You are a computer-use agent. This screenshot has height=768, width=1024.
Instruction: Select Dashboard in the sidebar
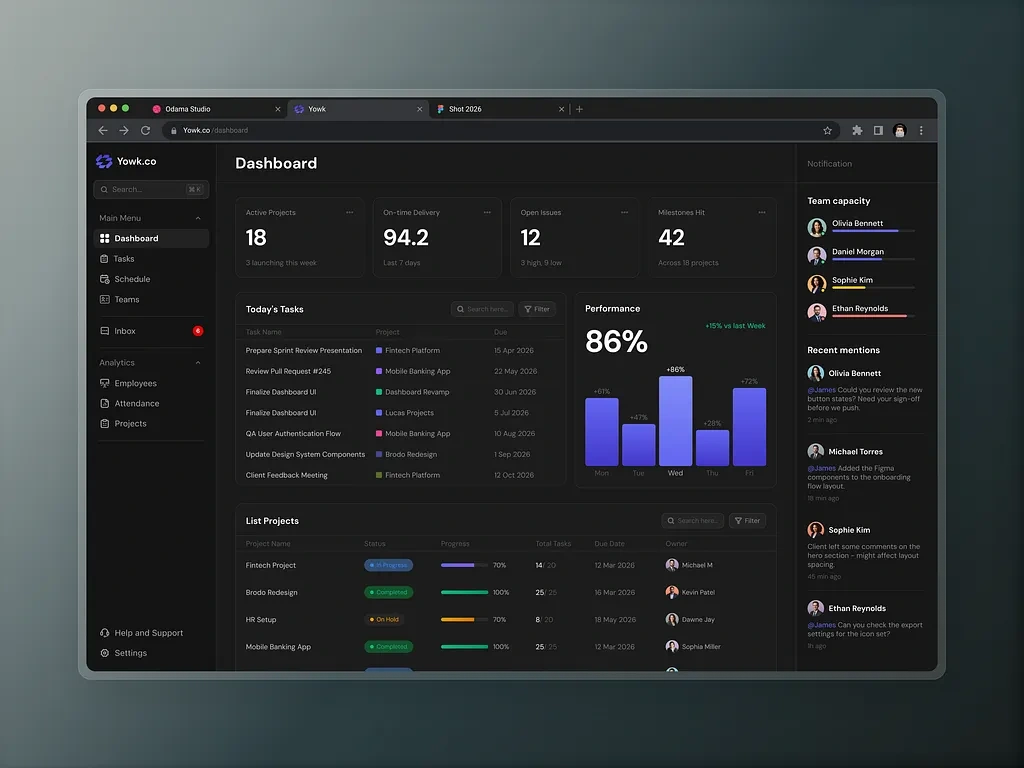(x=152, y=238)
